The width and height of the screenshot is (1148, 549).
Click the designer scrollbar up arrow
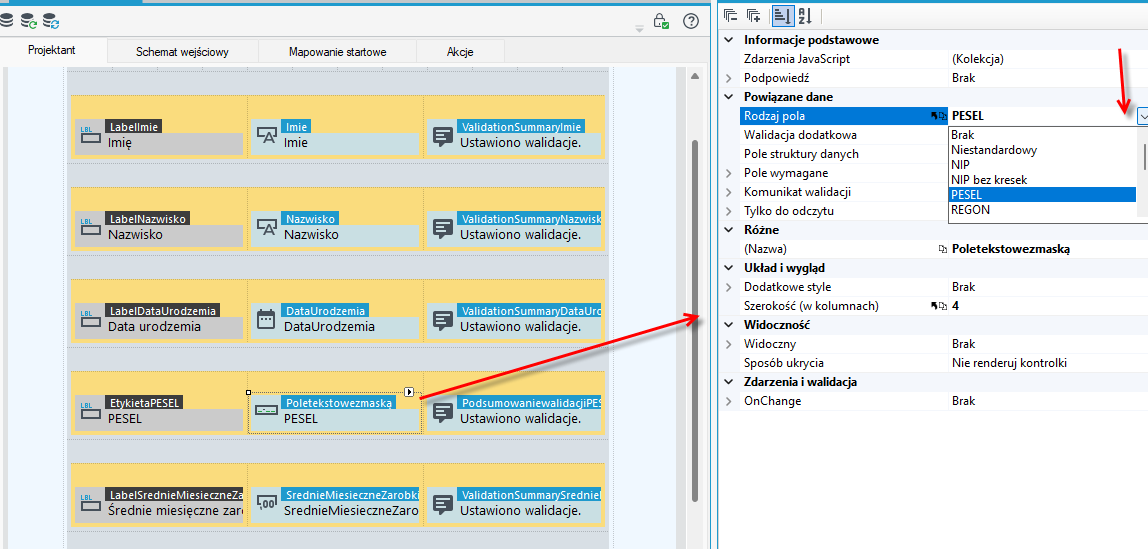point(695,75)
